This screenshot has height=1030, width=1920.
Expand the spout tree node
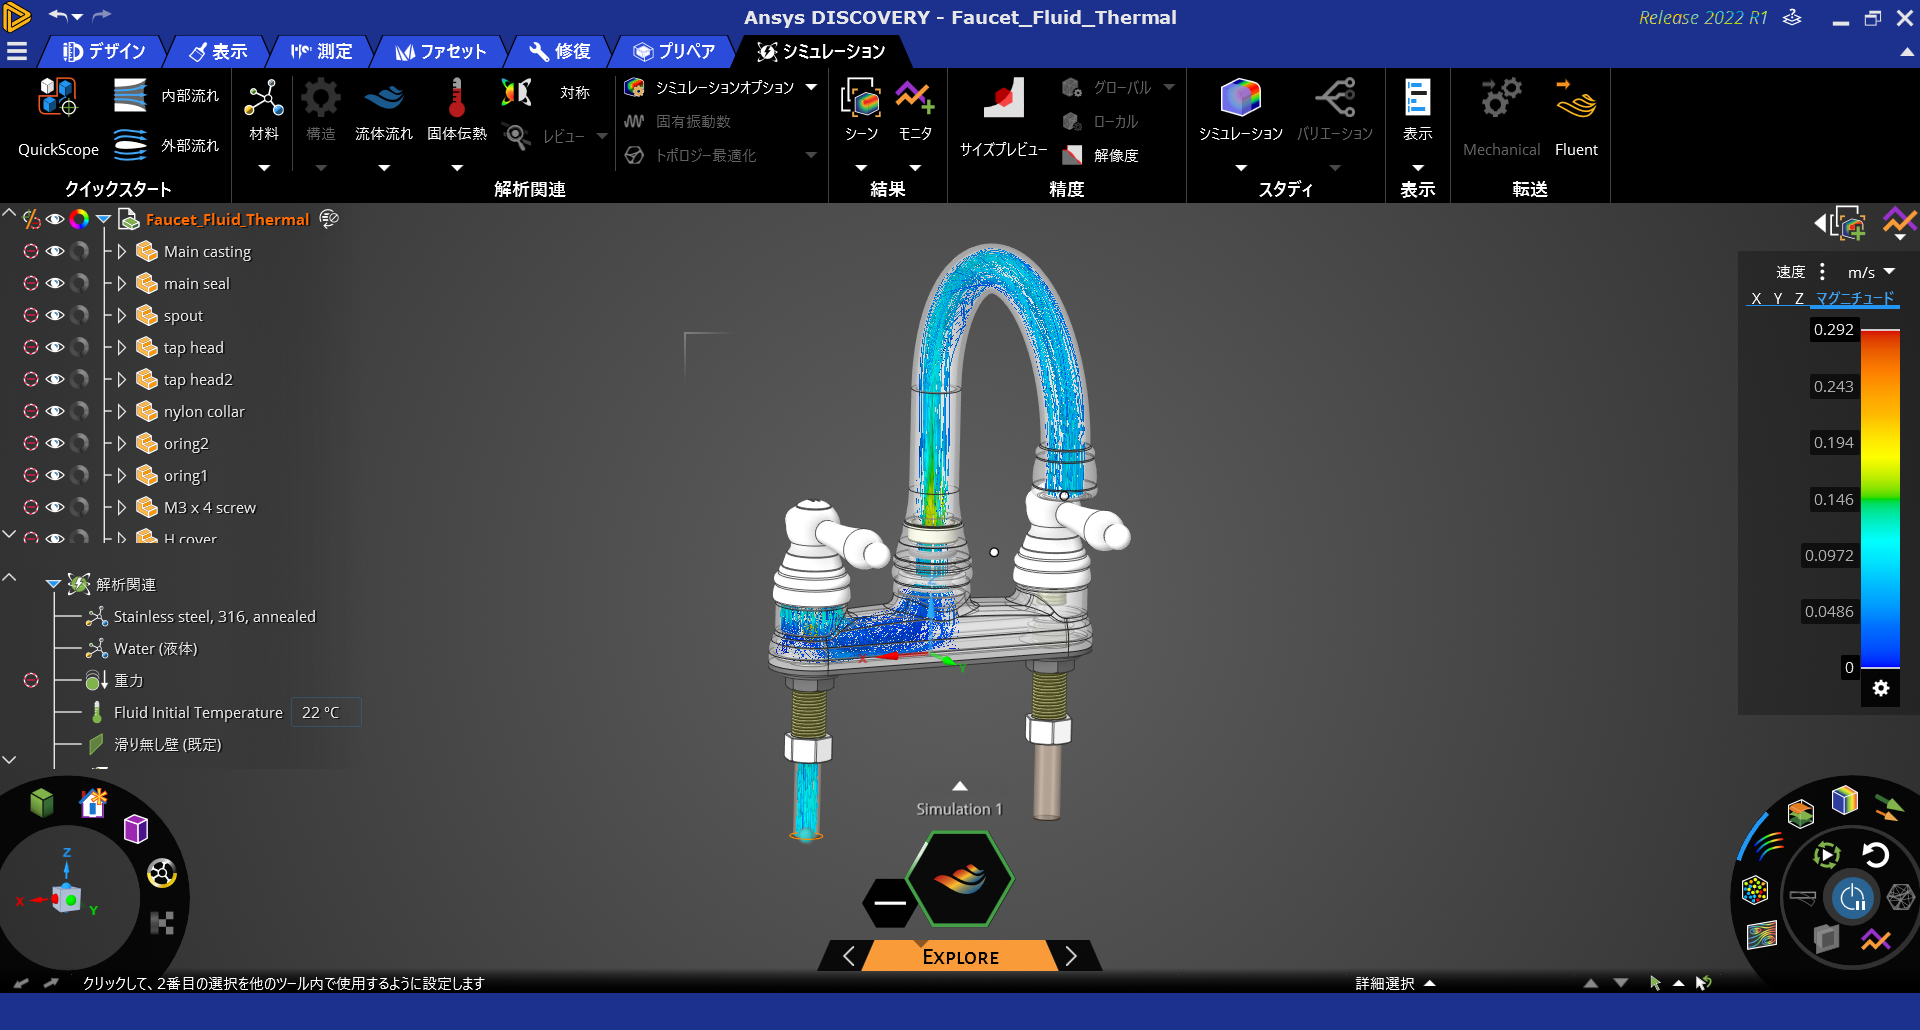pos(122,316)
